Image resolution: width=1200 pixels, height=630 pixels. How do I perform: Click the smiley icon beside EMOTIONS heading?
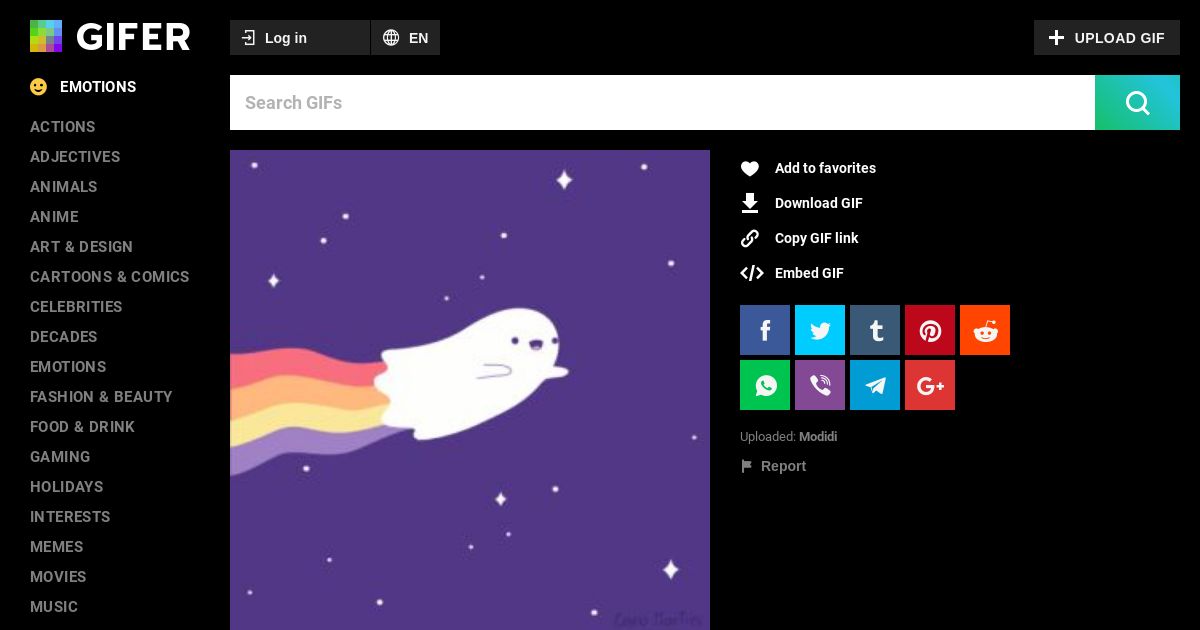click(38, 87)
